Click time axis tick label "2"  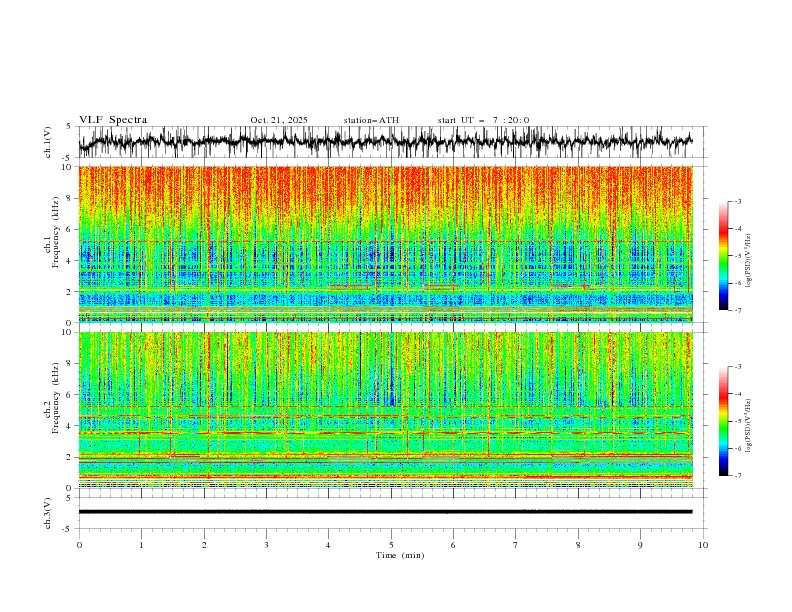[x=204, y=545]
